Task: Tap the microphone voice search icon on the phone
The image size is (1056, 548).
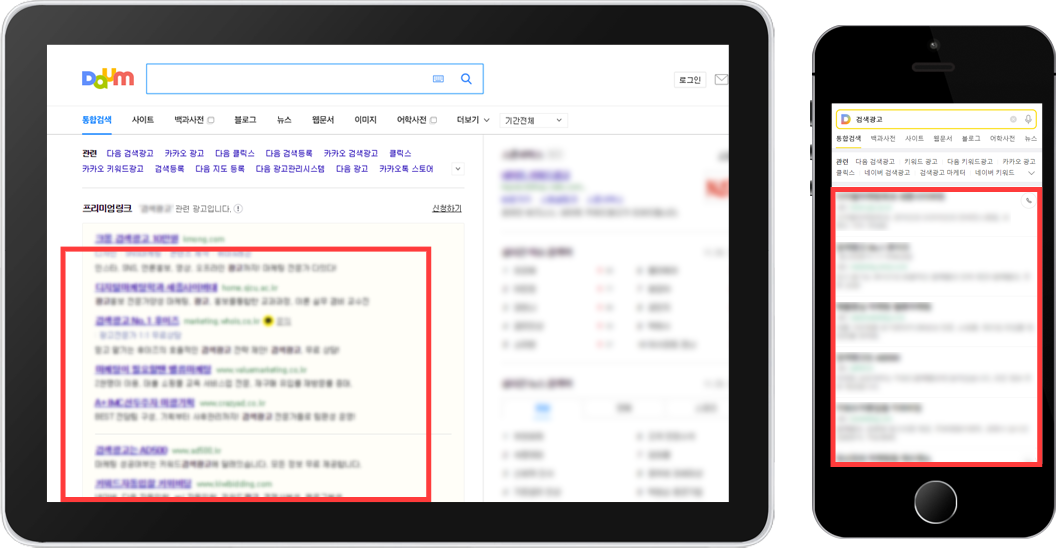Action: click(1028, 119)
